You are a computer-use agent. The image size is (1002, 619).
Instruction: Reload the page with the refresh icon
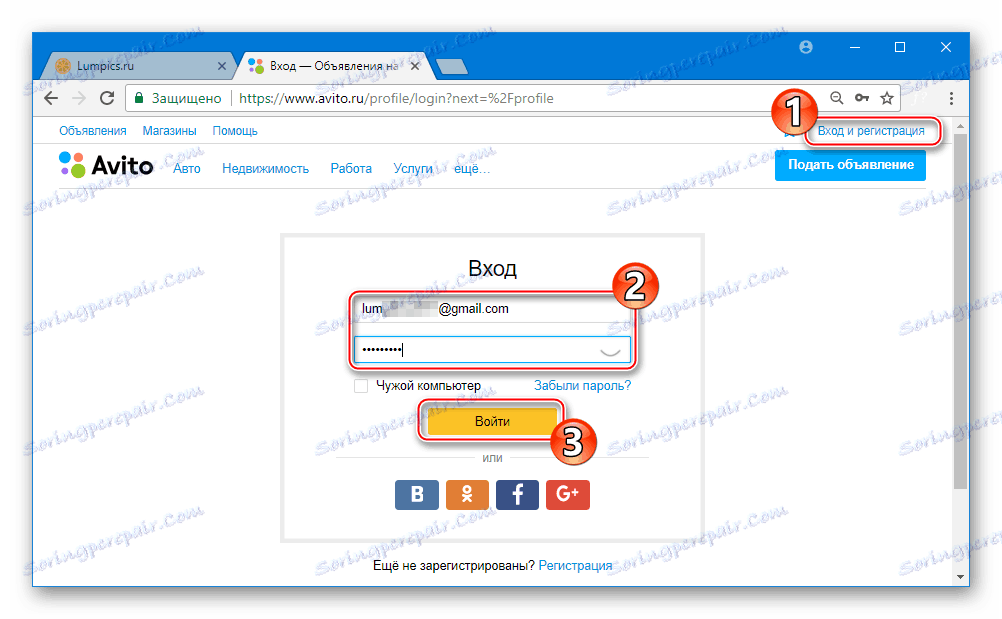(107, 98)
